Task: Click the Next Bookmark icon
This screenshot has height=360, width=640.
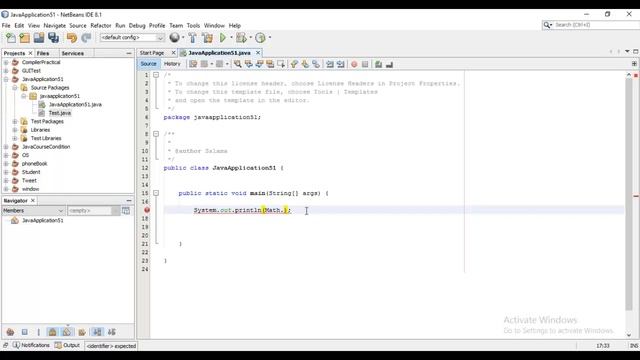Action: coord(305,64)
